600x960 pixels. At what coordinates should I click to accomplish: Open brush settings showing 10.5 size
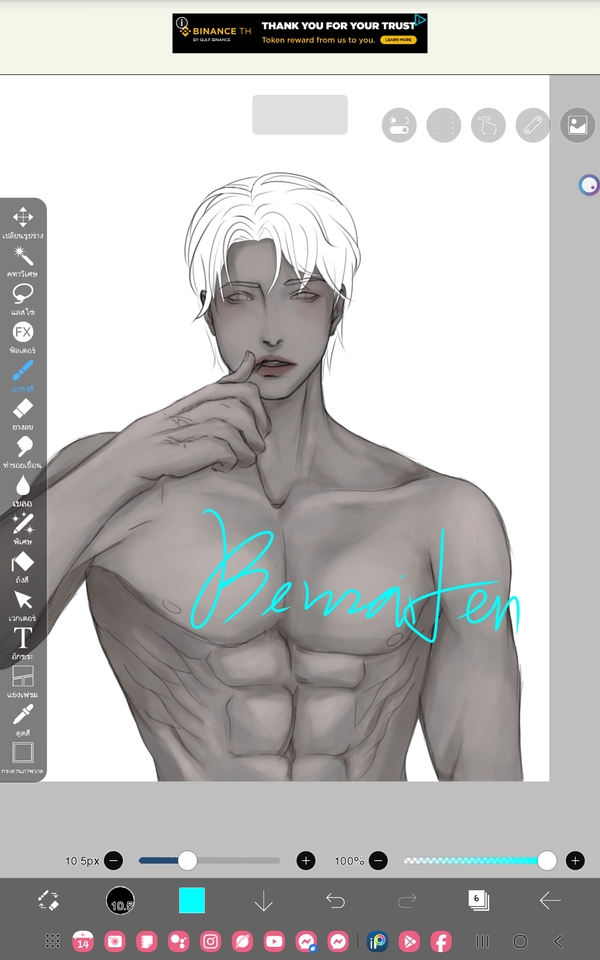click(121, 901)
